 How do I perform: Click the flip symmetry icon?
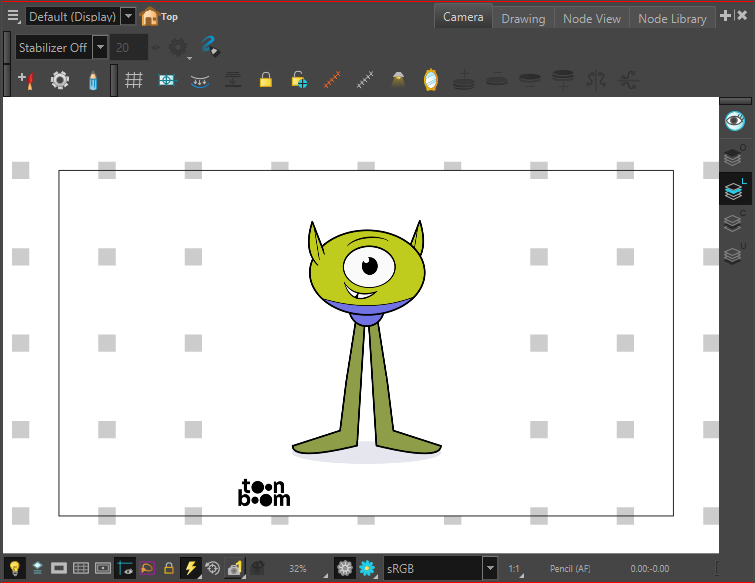coord(596,80)
